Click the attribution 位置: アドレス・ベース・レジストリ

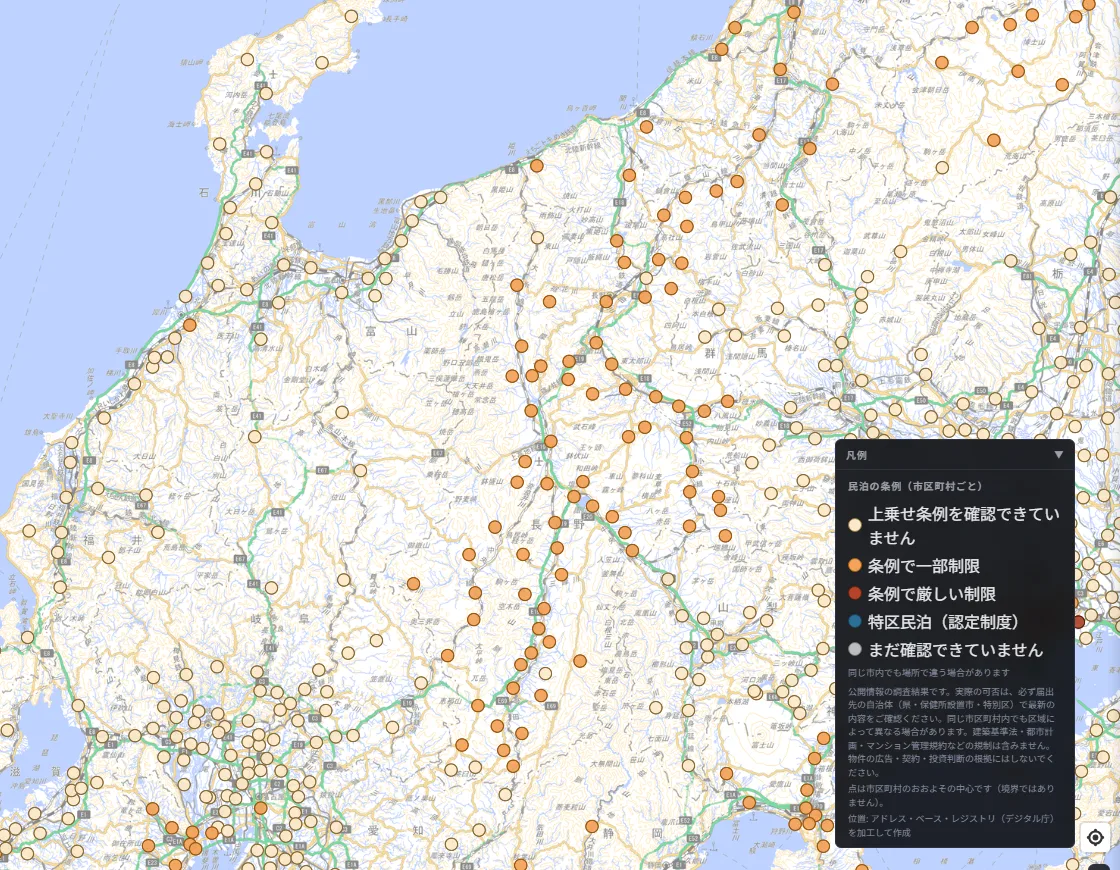coord(951,826)
